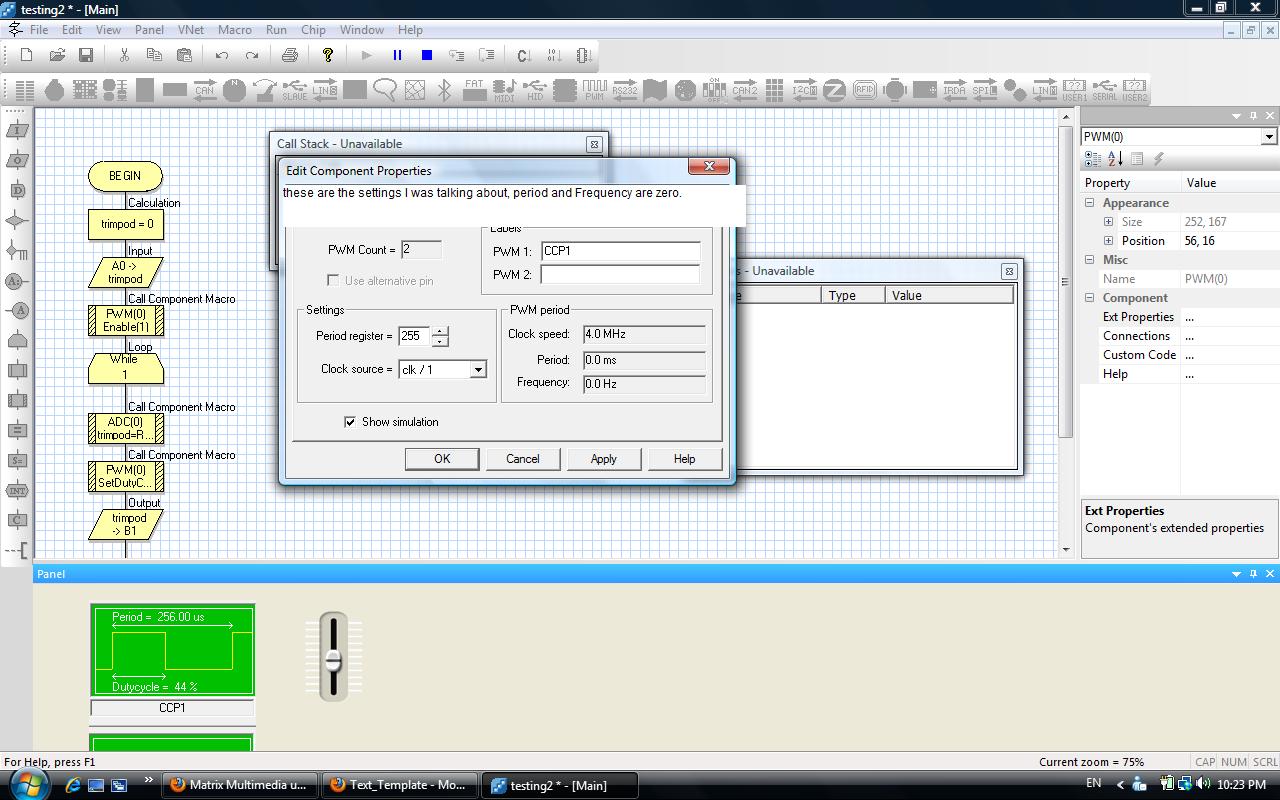Click the Cut scissors icon
1280x800 pixels.
(x=124, y=56)
